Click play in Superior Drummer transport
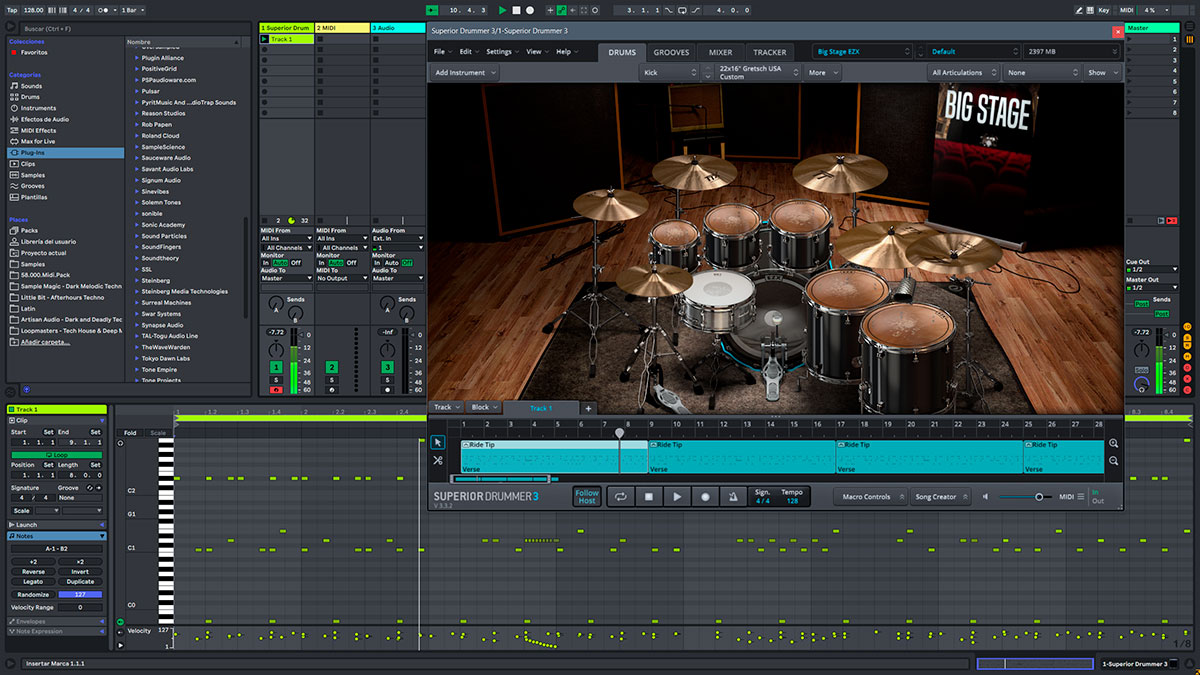Viewport: 1200px width, 675px height. 677,497
